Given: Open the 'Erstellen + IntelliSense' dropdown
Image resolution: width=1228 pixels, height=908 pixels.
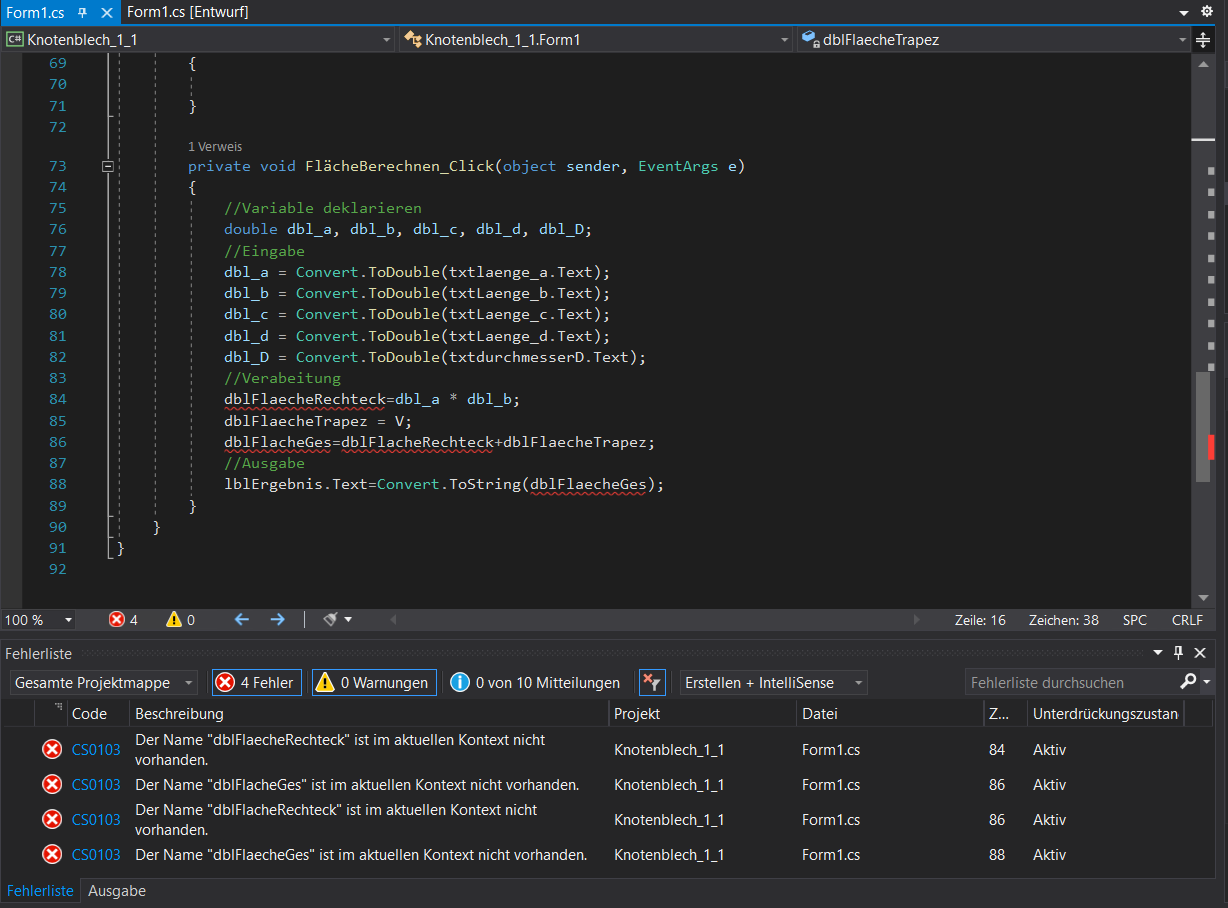Looking at the screenshot, I should [x=773, y=683].
